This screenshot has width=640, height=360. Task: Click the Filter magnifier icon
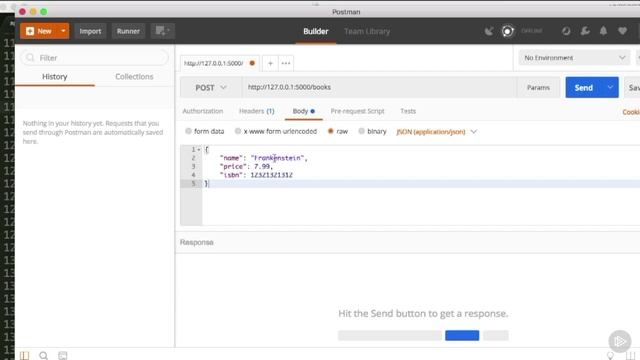[30, 58]
